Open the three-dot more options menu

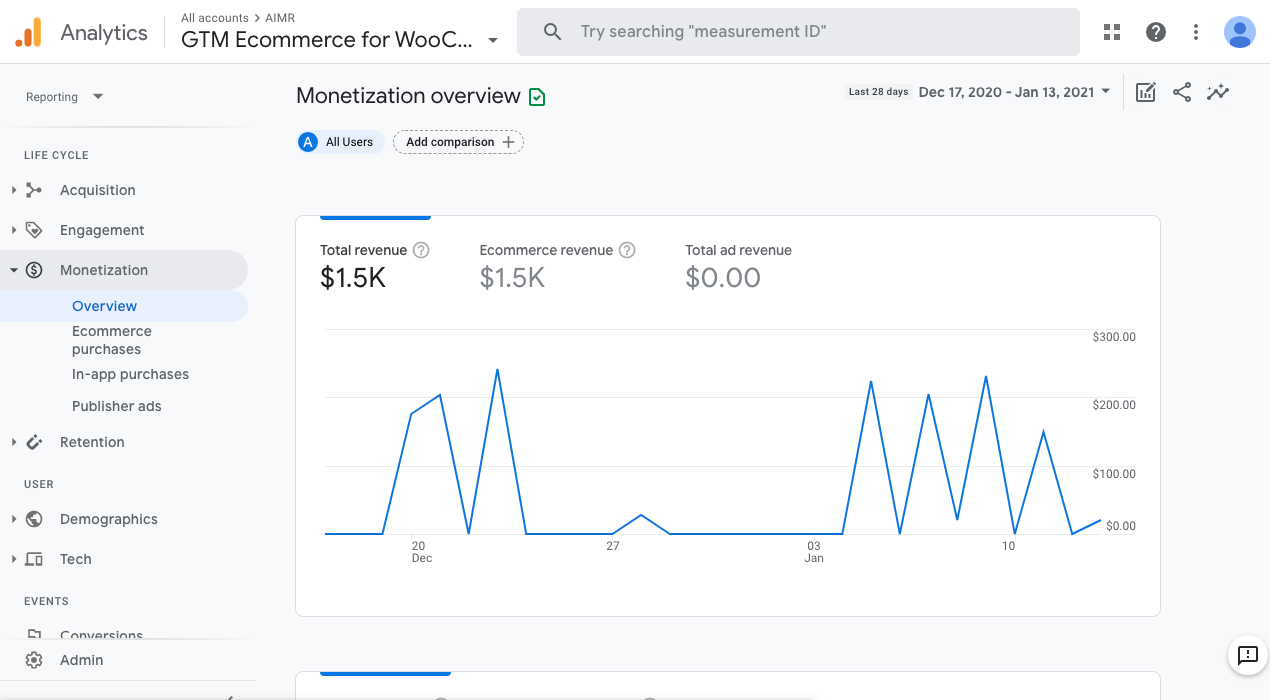(x=1196, y=32)
